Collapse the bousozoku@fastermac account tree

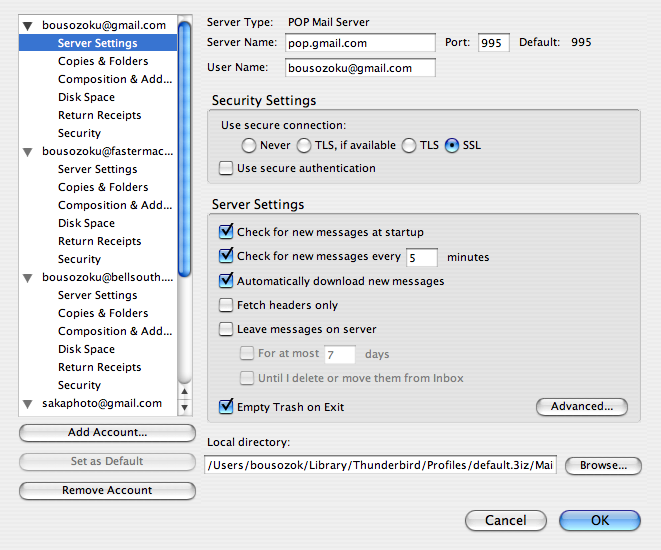(28, 152)
